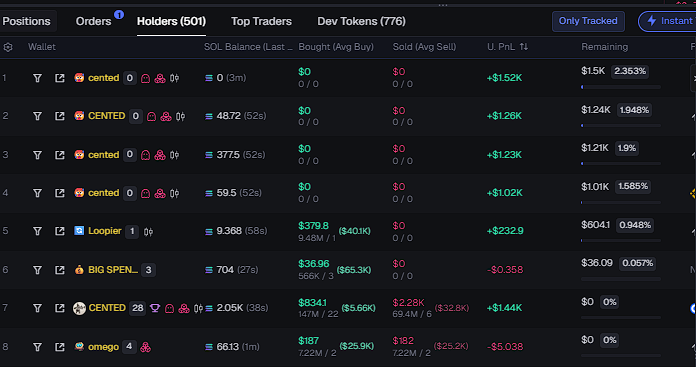Go to the Top Traders tab
696x367 pixels.
pos(261,21)
